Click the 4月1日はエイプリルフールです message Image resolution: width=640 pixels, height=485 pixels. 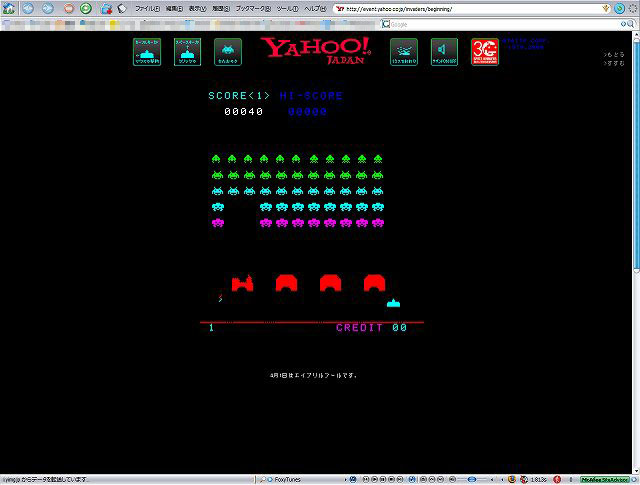coord(313,375)
